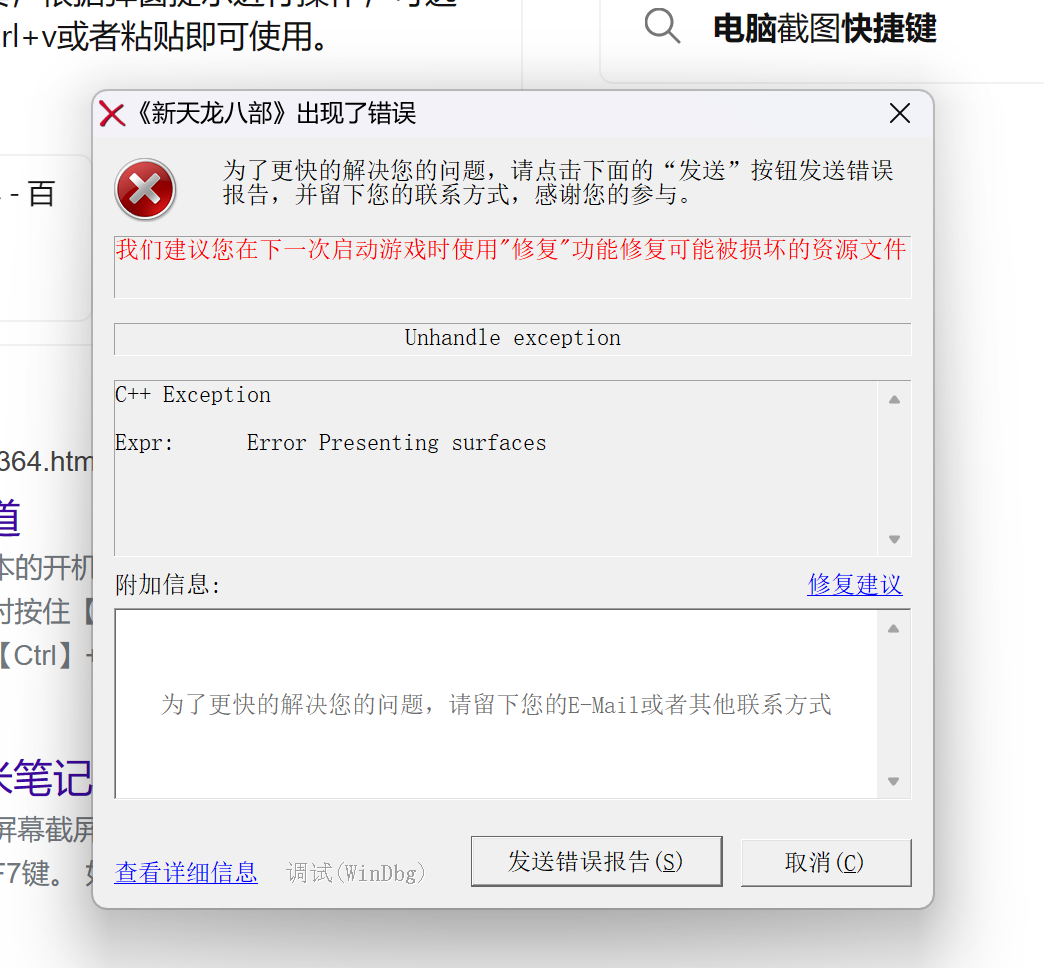This screenshot has width=1044, height=968.
Task: Click the dialog title 出现了错误
Action: [x=356, y=114]
